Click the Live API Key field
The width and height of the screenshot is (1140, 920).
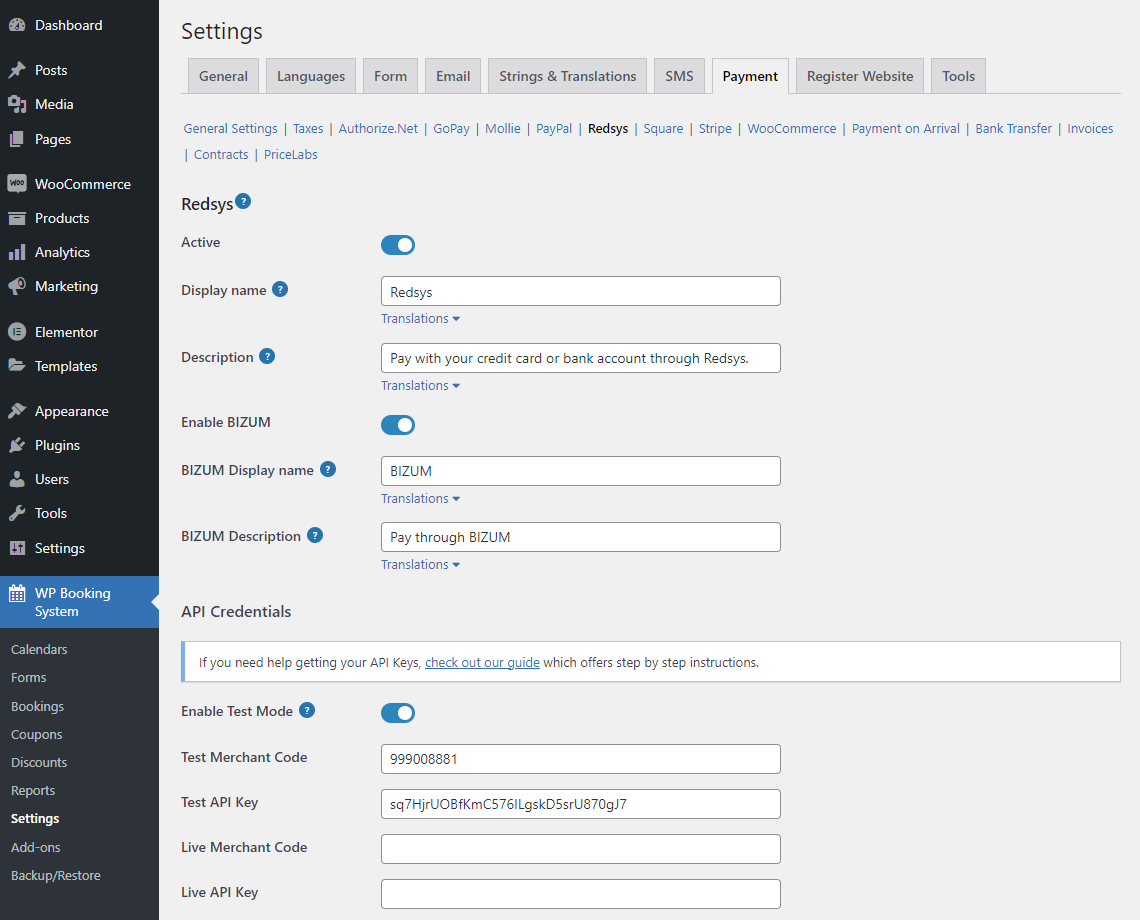(581, 894)
